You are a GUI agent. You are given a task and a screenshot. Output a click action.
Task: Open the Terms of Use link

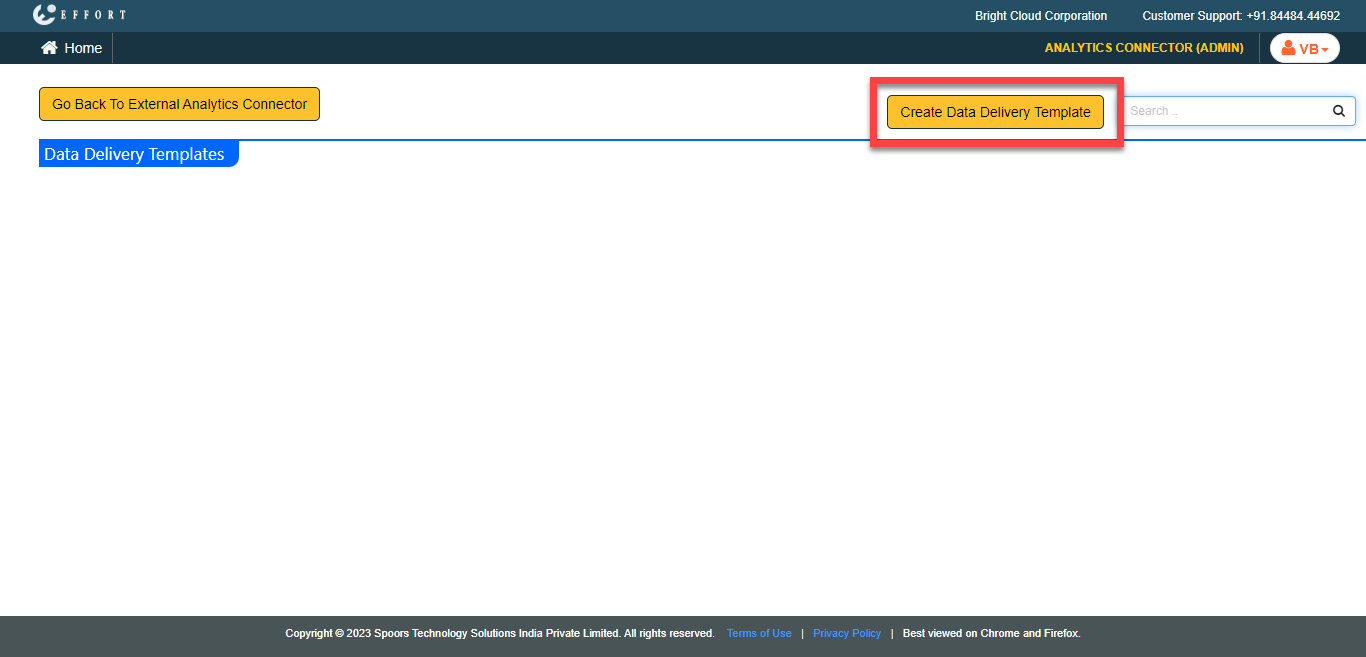pyautogui.click(x=759, y=633)
